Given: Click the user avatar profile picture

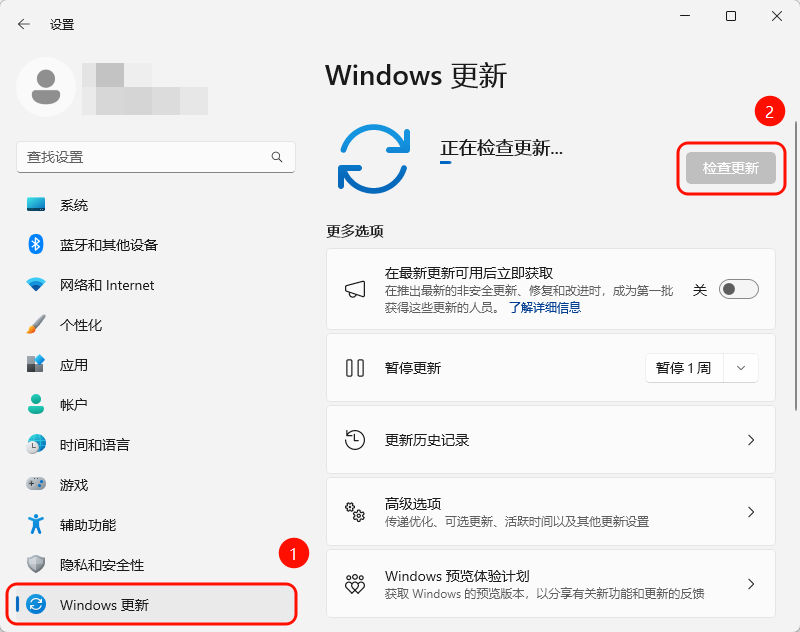Looking at the screenshot, I should pyautogui.click(x=46, y=87).
